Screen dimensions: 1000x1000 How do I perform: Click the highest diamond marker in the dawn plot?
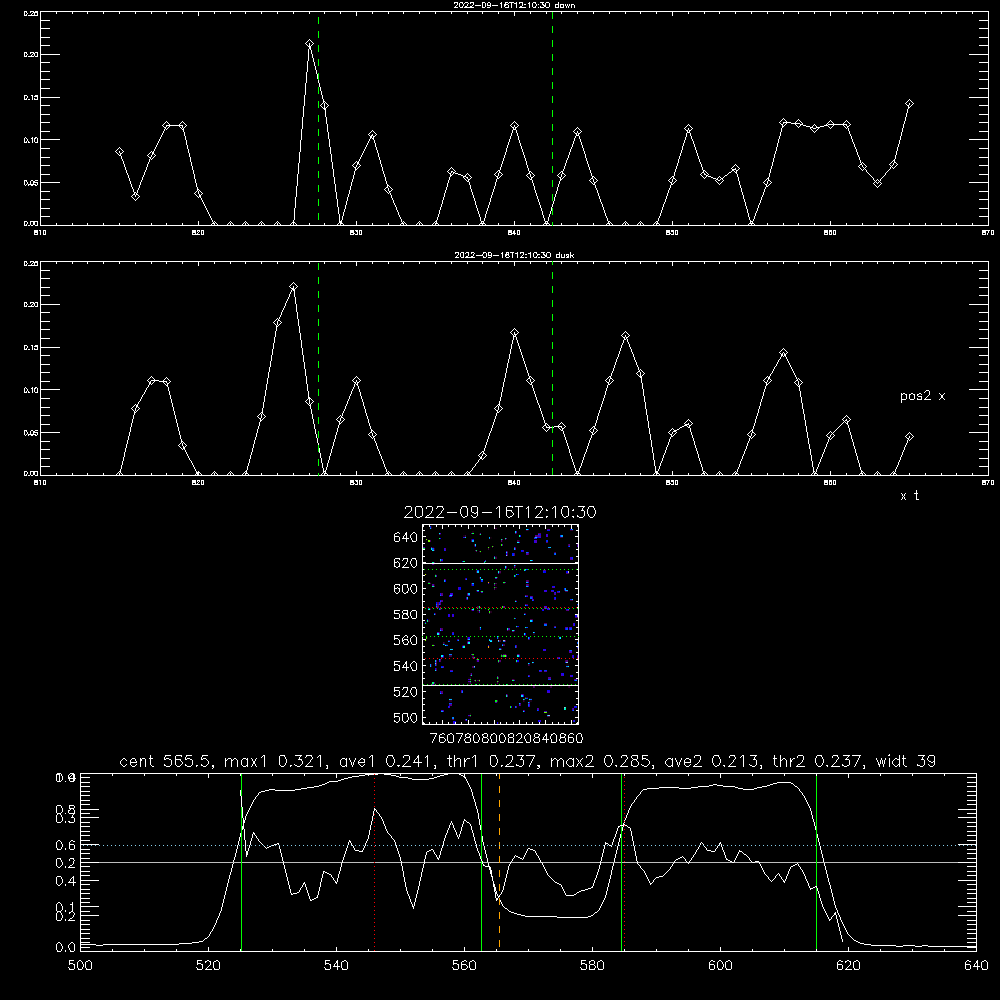309,44
